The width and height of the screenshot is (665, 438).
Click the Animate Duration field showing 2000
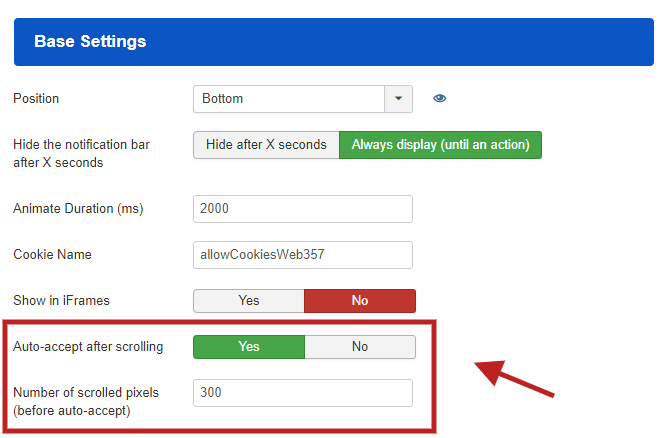tap(303, 209)
